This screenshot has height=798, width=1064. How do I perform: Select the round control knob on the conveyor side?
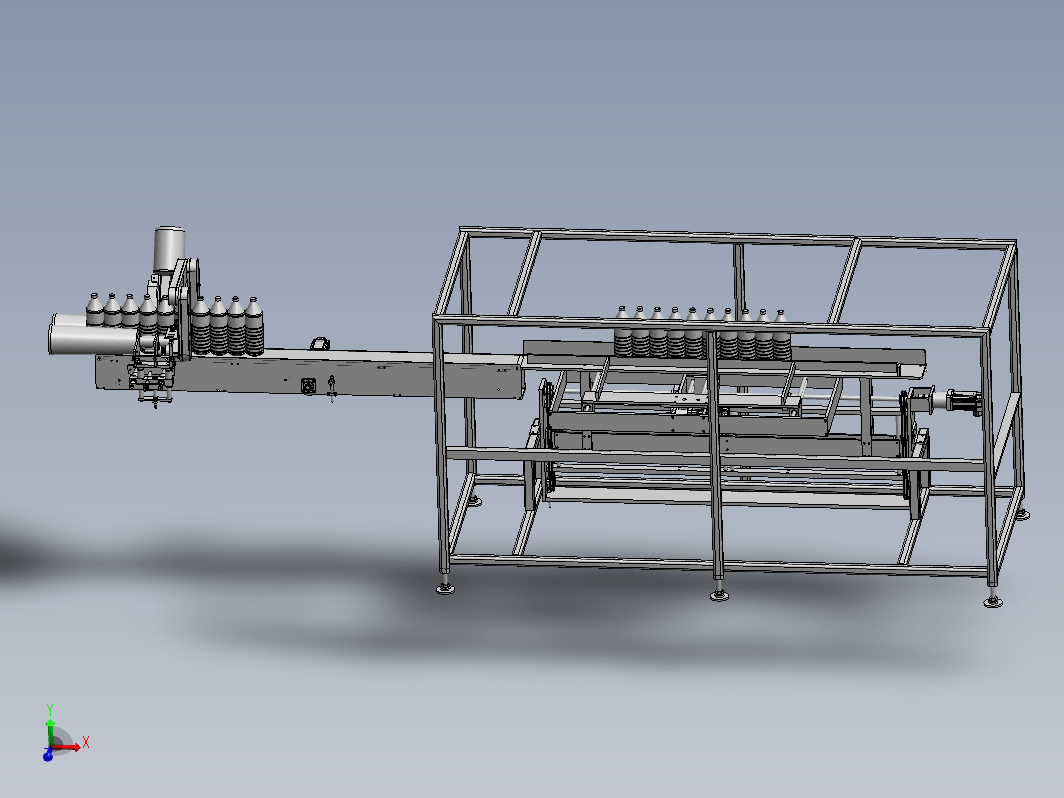click(x=309, y=385)
